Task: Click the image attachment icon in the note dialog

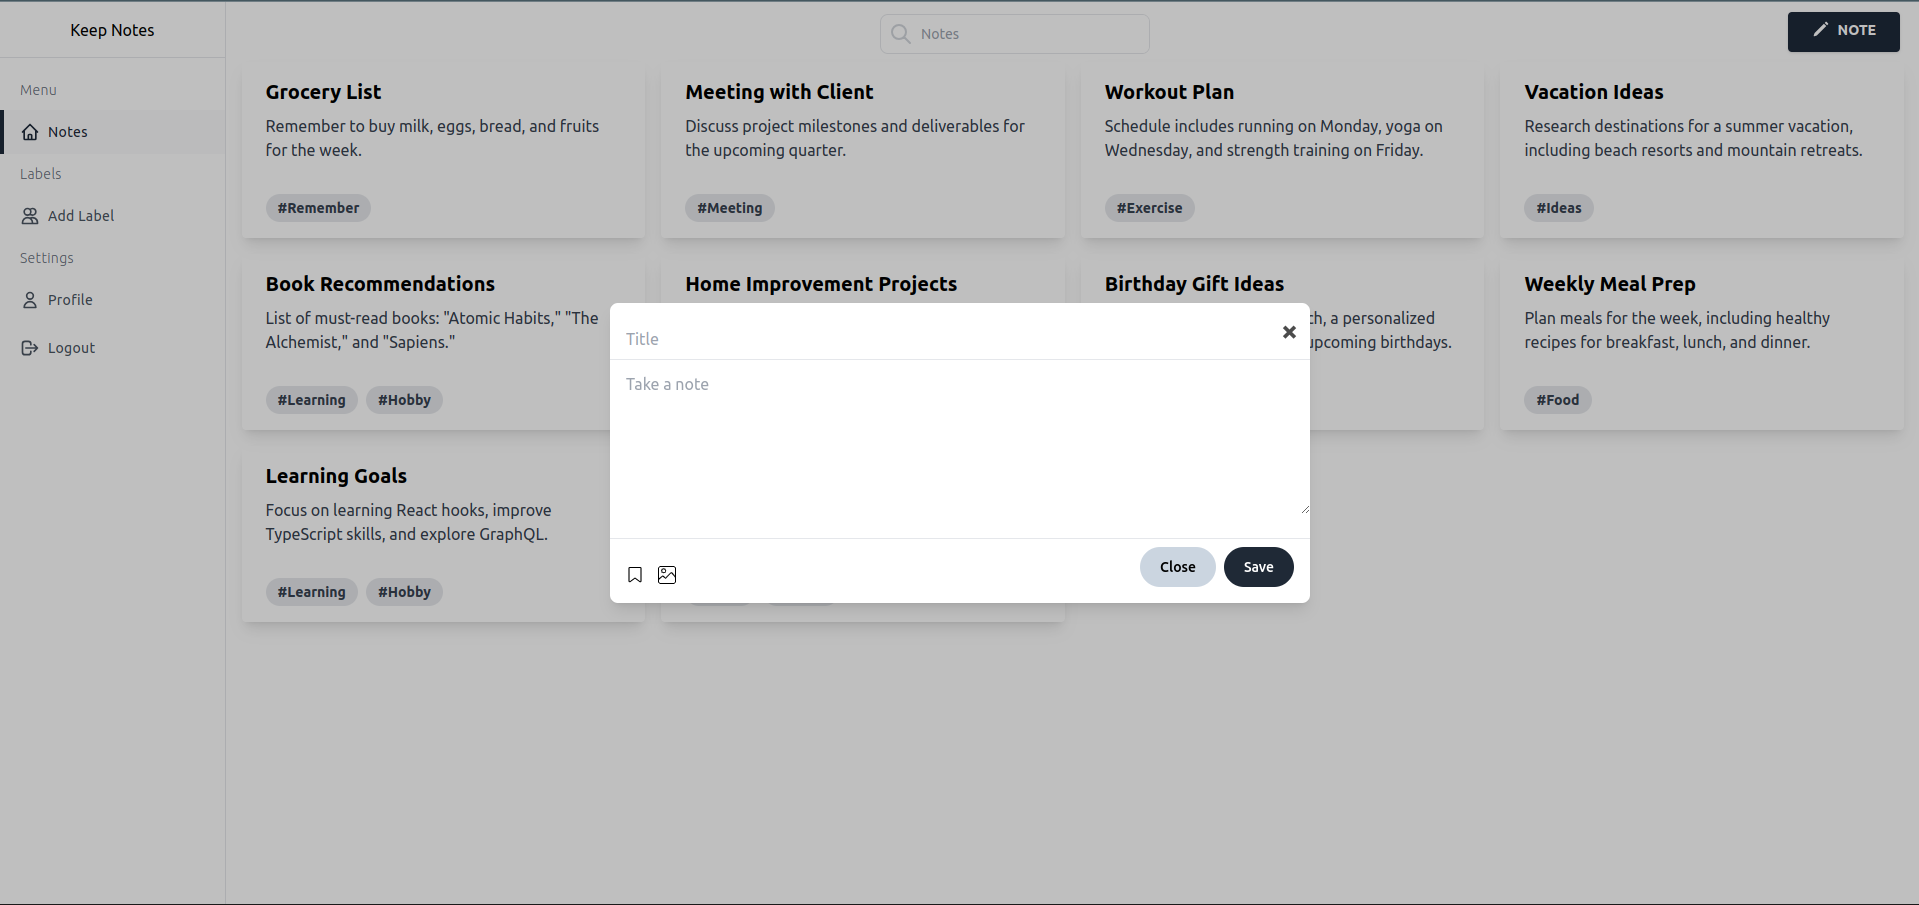Action: 667,575
